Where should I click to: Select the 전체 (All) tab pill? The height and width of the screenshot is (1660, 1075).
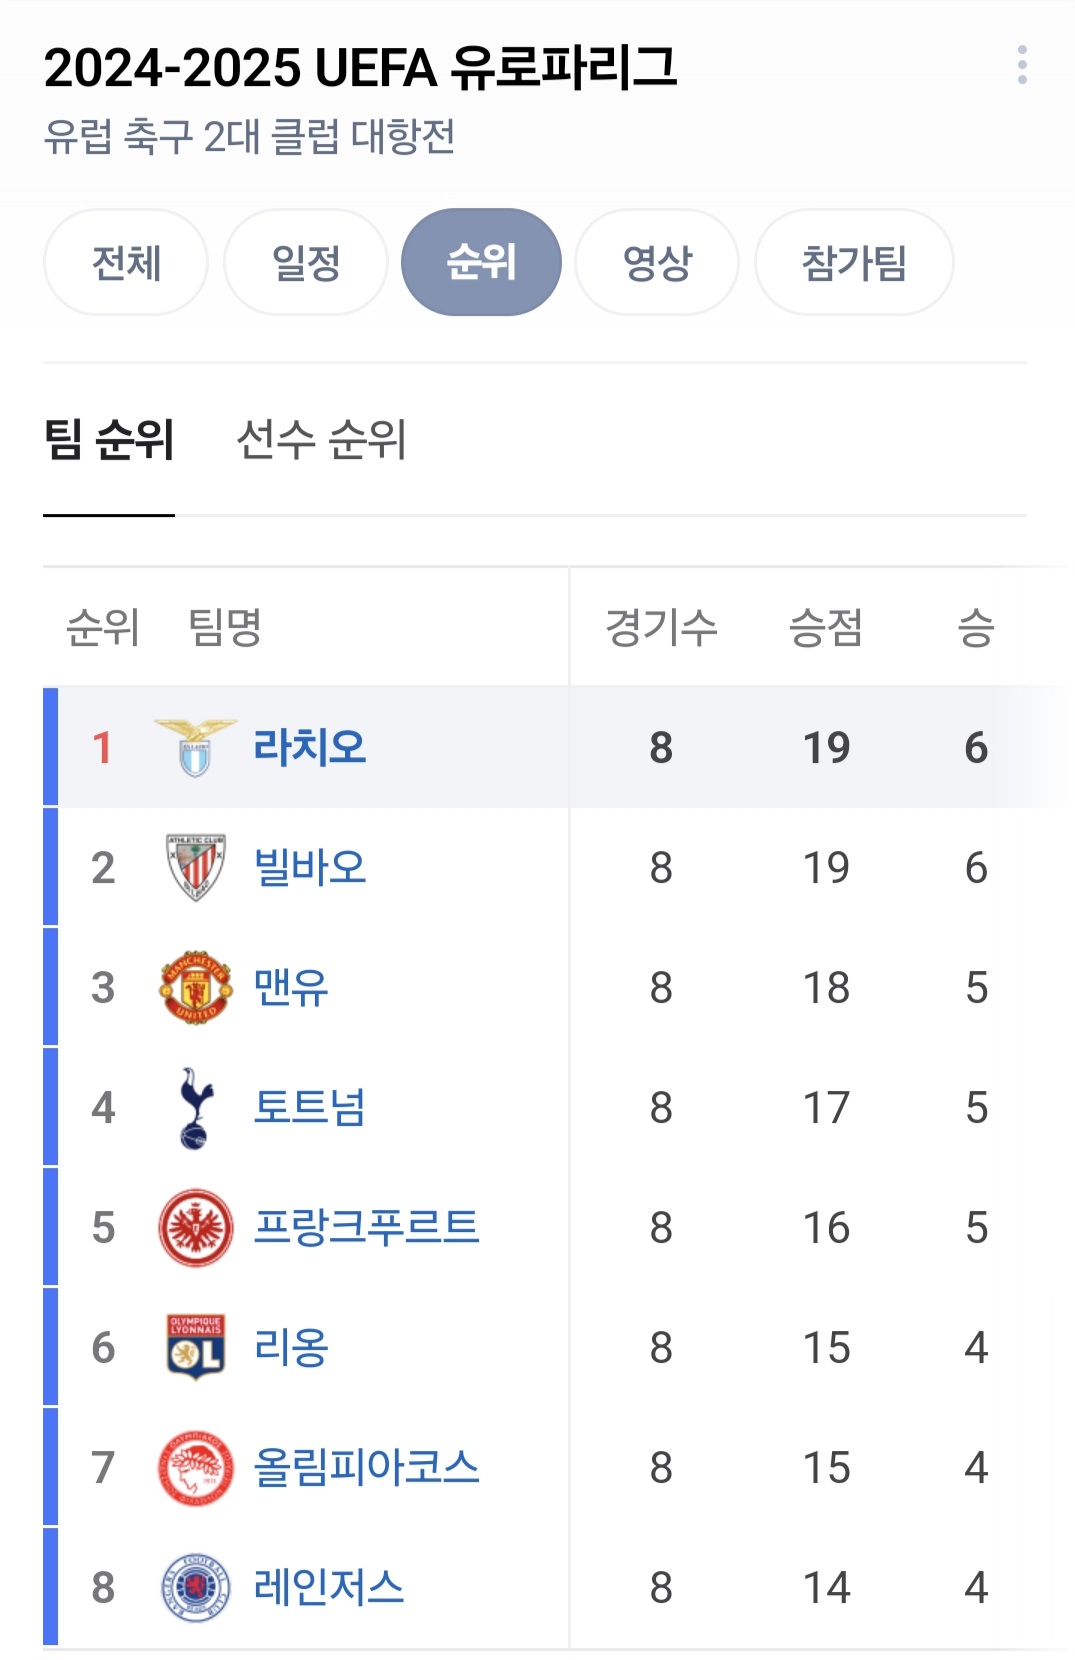(x=126, y=262)
